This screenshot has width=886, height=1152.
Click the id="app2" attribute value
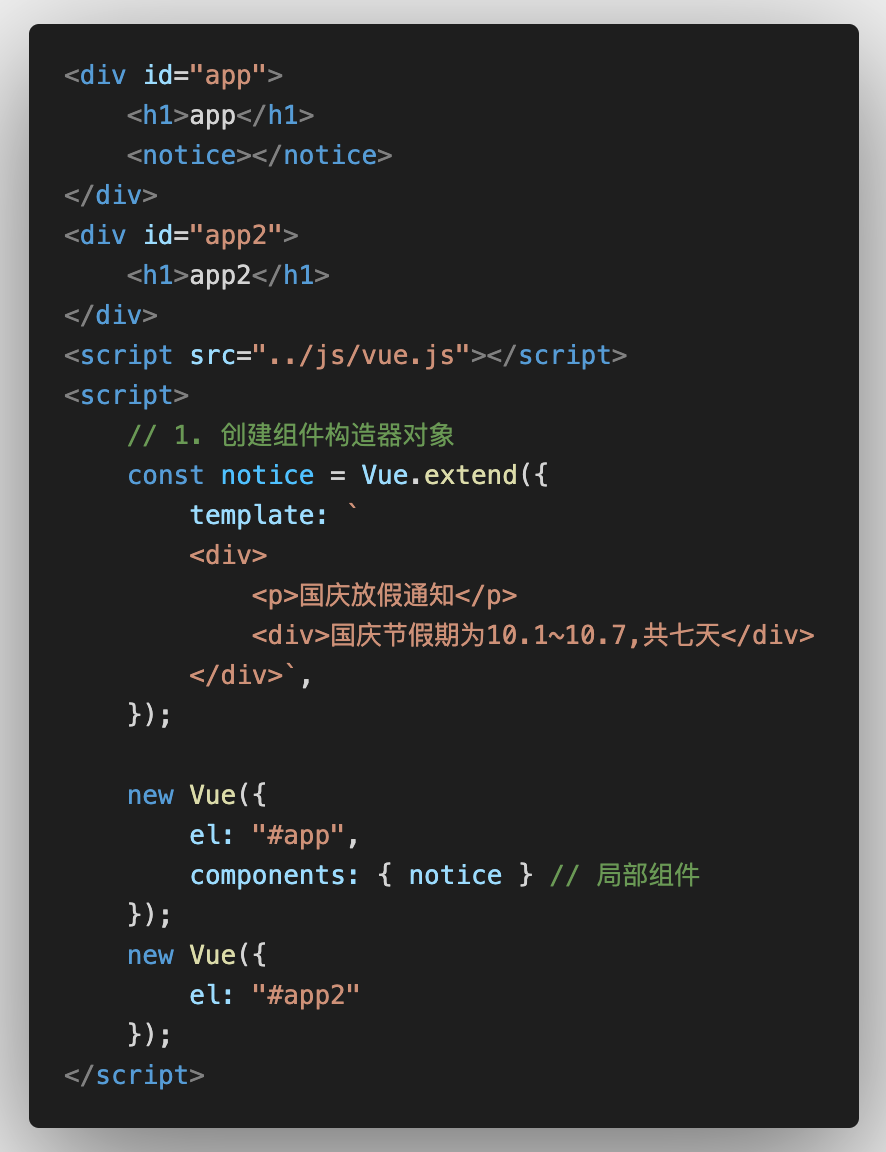pyautogui.click(x=236, y=236)
